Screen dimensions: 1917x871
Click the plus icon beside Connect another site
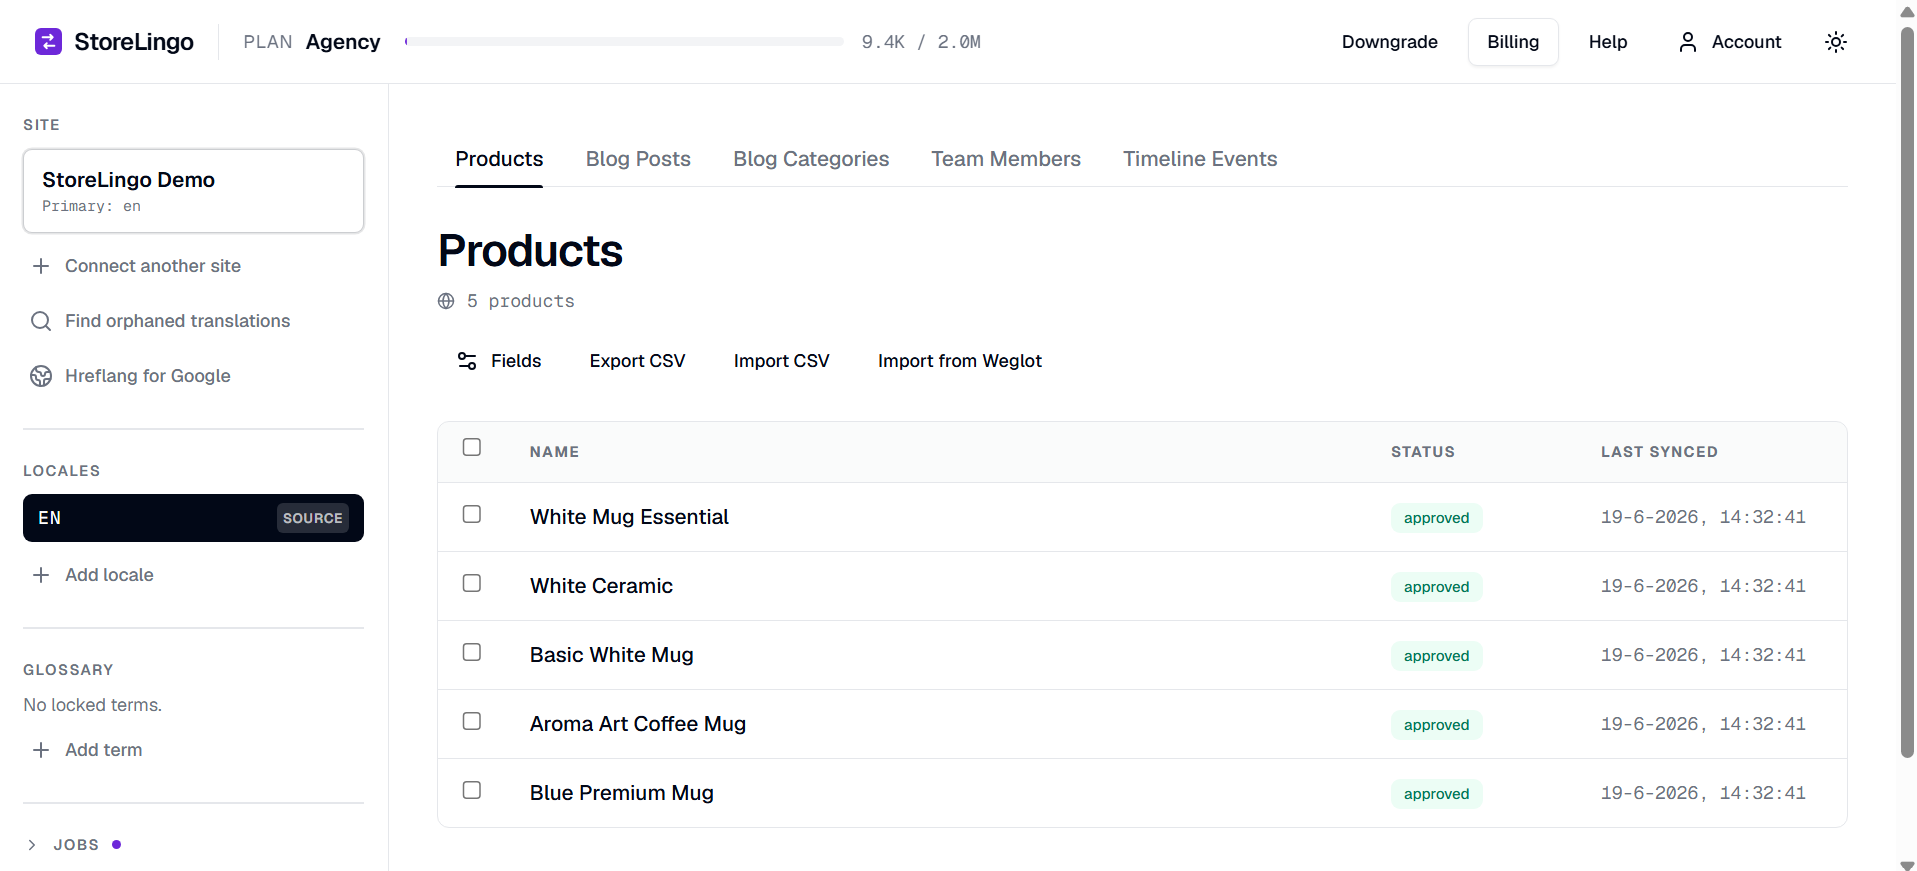click(41, 266)
